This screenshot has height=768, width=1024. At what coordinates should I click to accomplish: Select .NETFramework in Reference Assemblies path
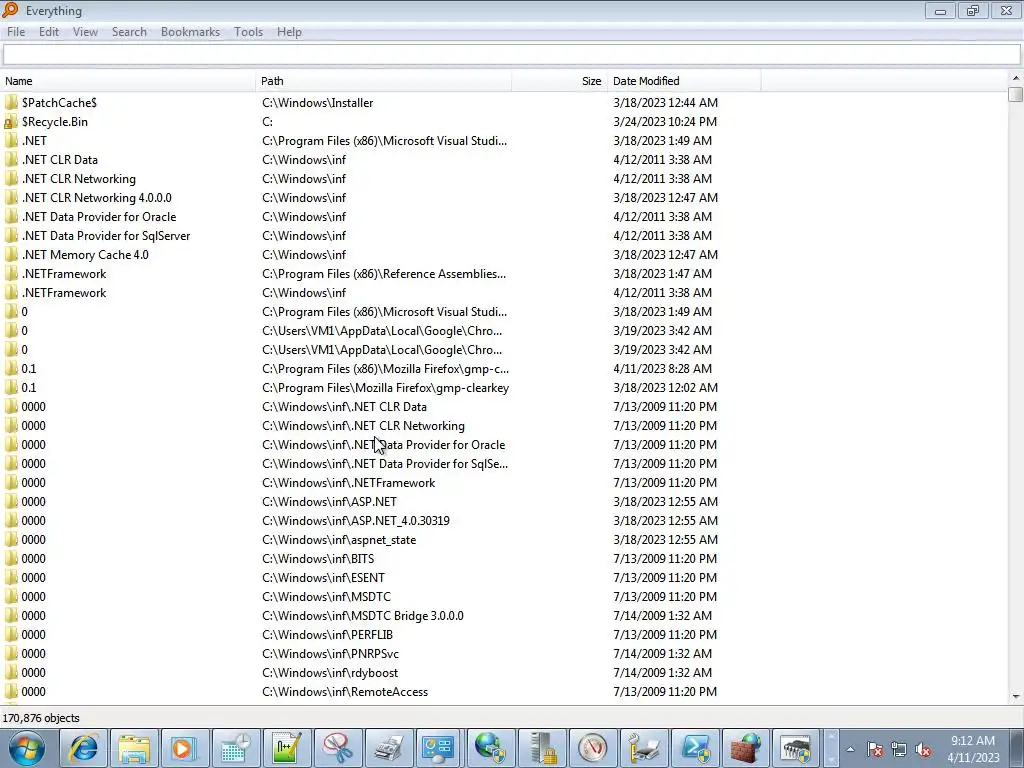(63, 274)
